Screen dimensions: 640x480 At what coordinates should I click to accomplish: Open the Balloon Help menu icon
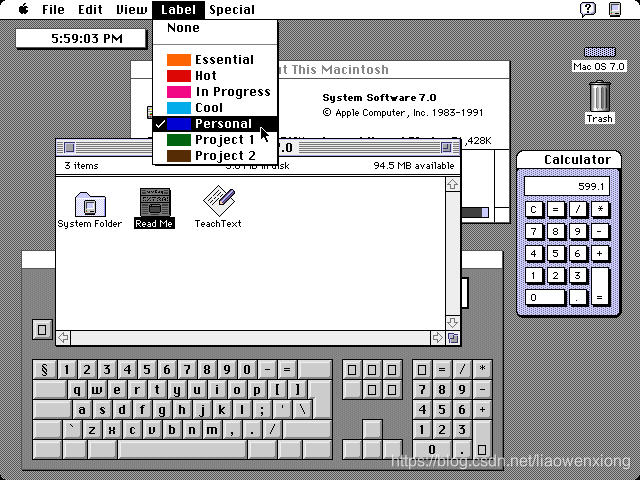coord(588,9)
